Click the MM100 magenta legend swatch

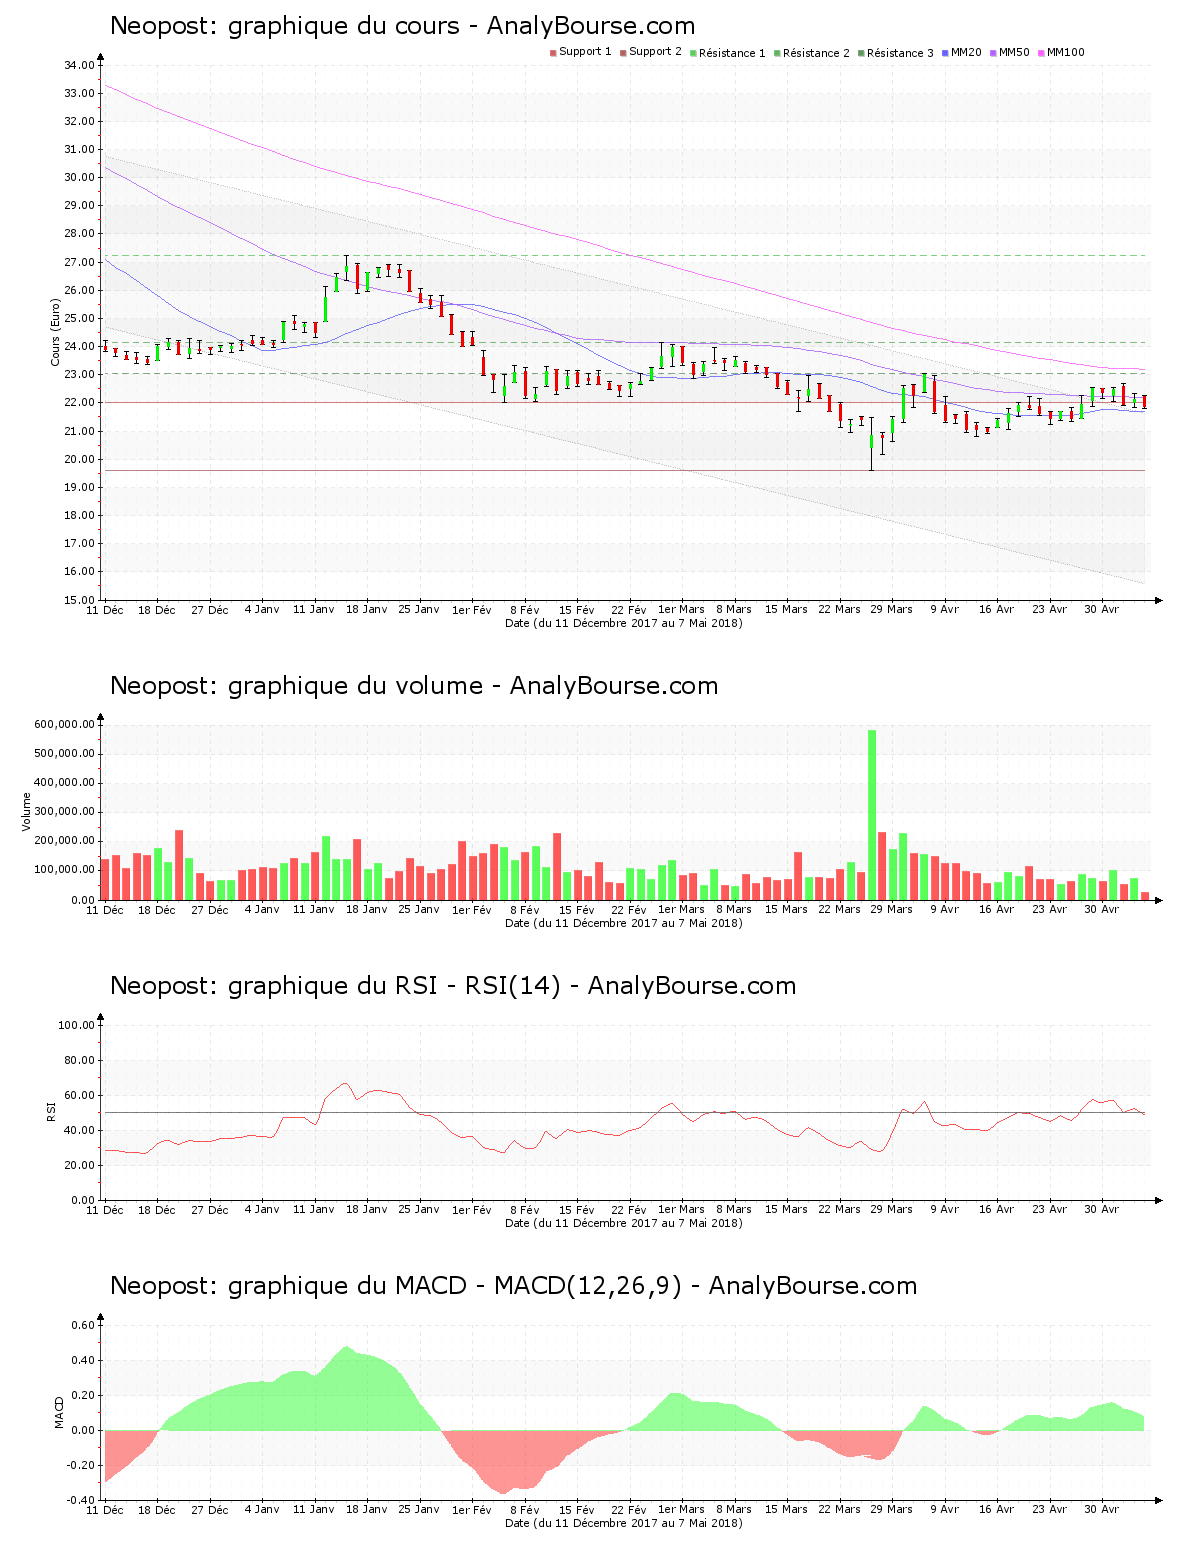pos(1041,53)
